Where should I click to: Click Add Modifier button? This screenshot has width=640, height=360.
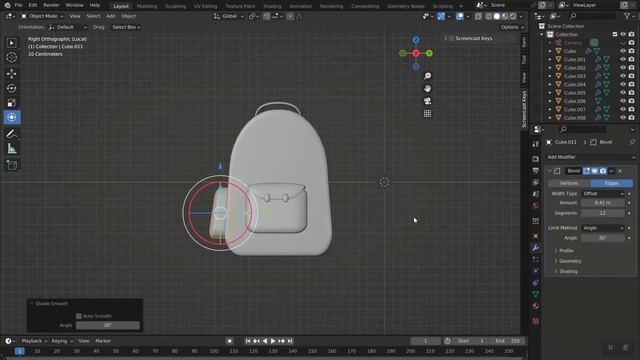[591, 157]
